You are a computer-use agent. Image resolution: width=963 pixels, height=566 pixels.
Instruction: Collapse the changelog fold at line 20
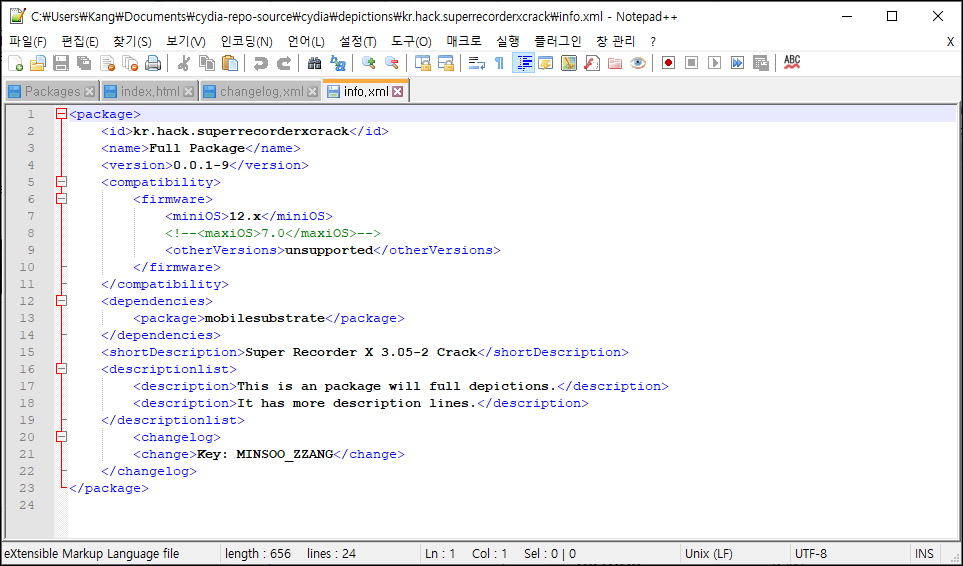pos(61,437)
